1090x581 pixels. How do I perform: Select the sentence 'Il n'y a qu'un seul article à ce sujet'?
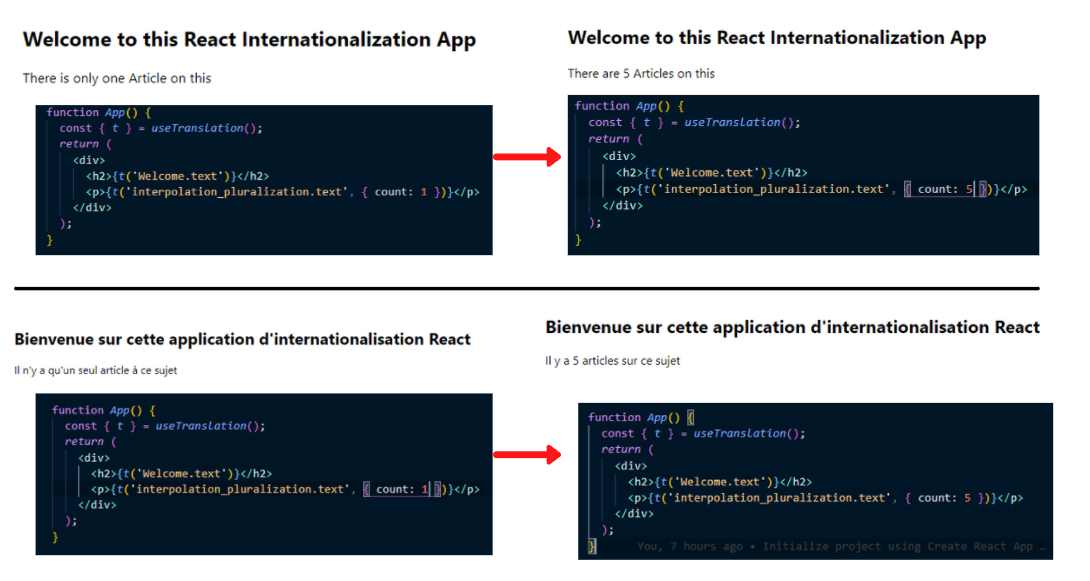(96, 371)
